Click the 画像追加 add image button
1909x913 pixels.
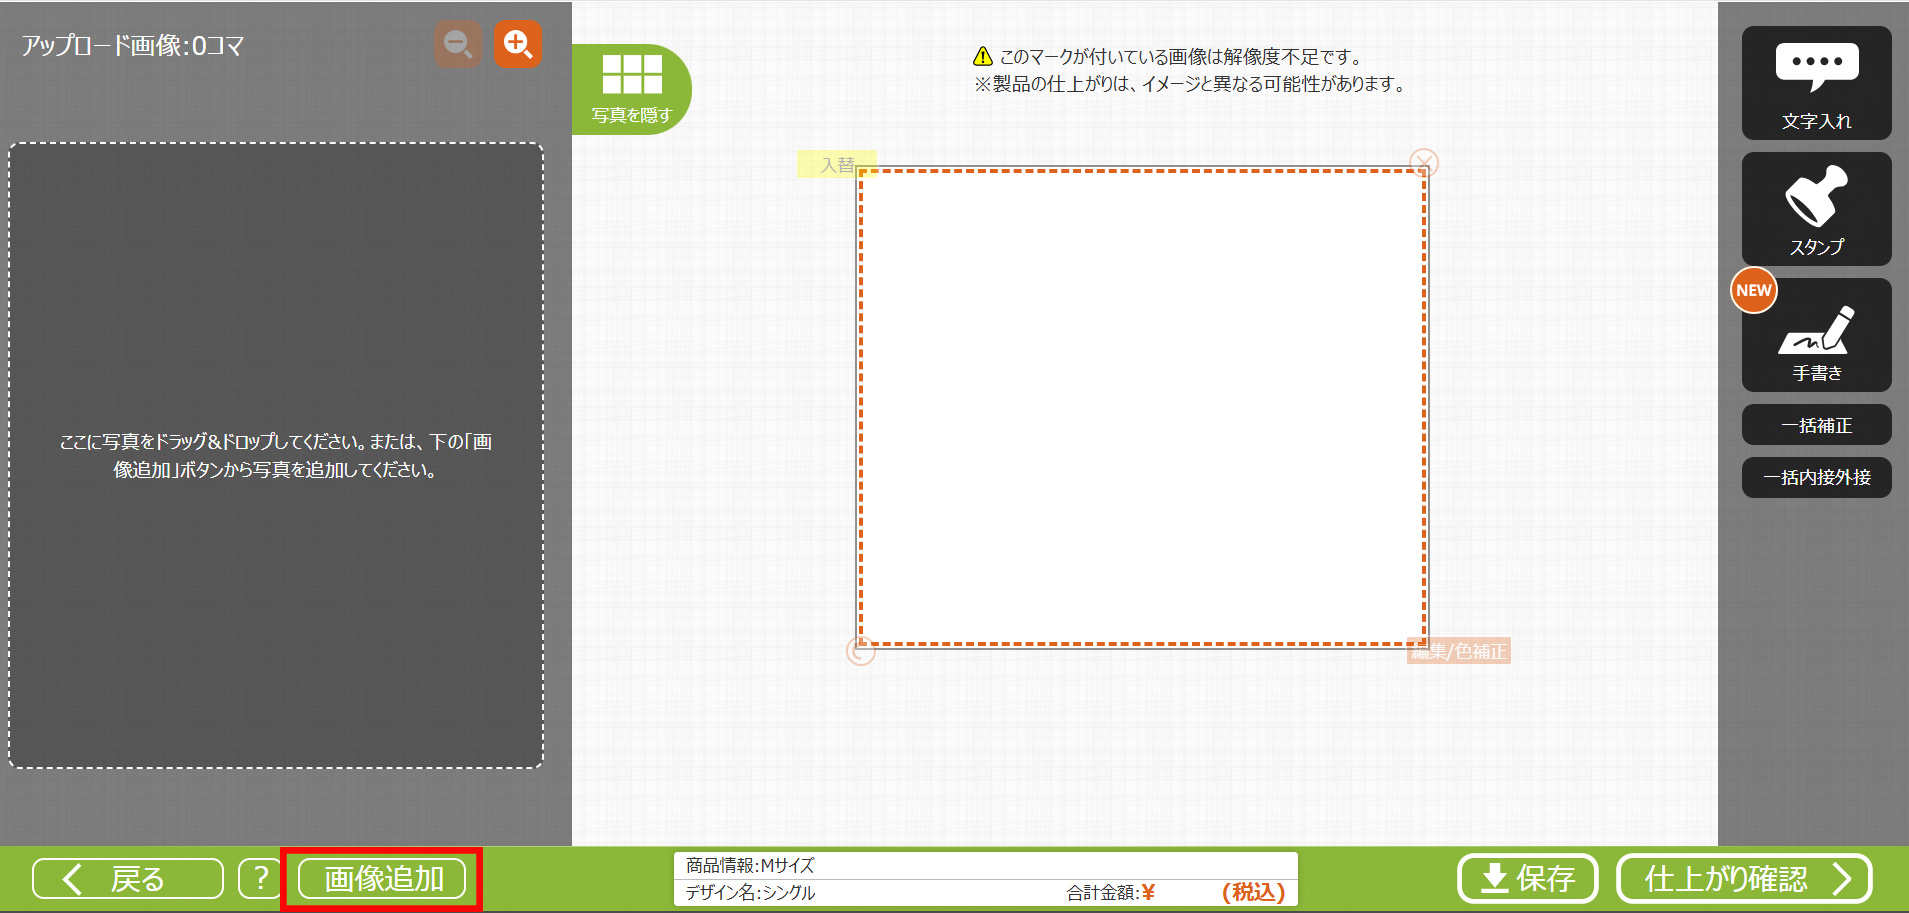(382, 879)
